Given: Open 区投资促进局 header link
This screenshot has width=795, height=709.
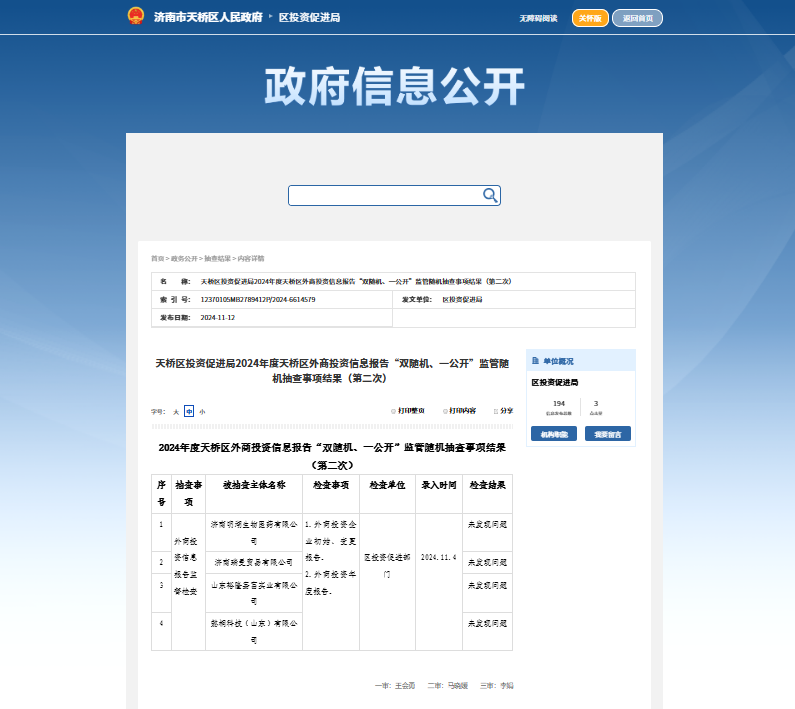Looking at the screenshot, I should pos(309,17).
